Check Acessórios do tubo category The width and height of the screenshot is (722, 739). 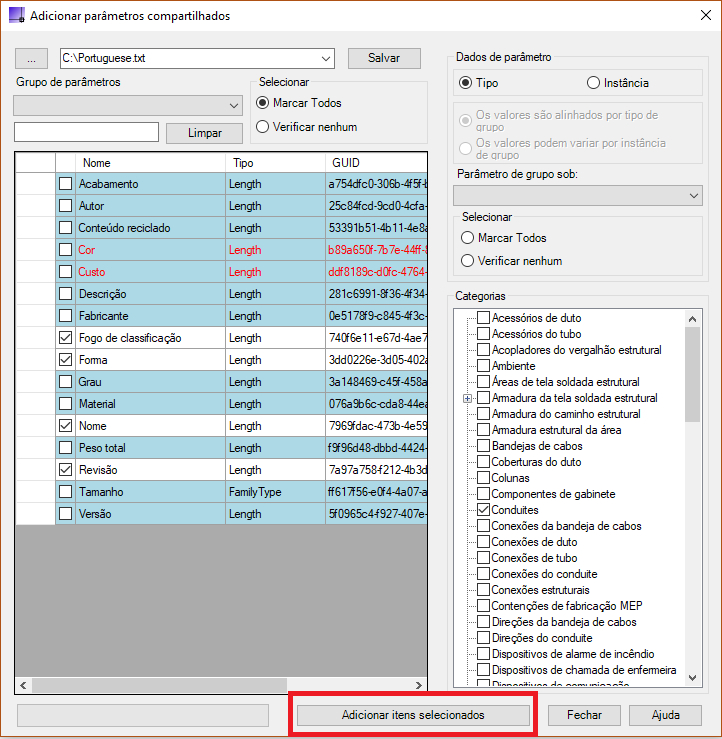point(483,334)
